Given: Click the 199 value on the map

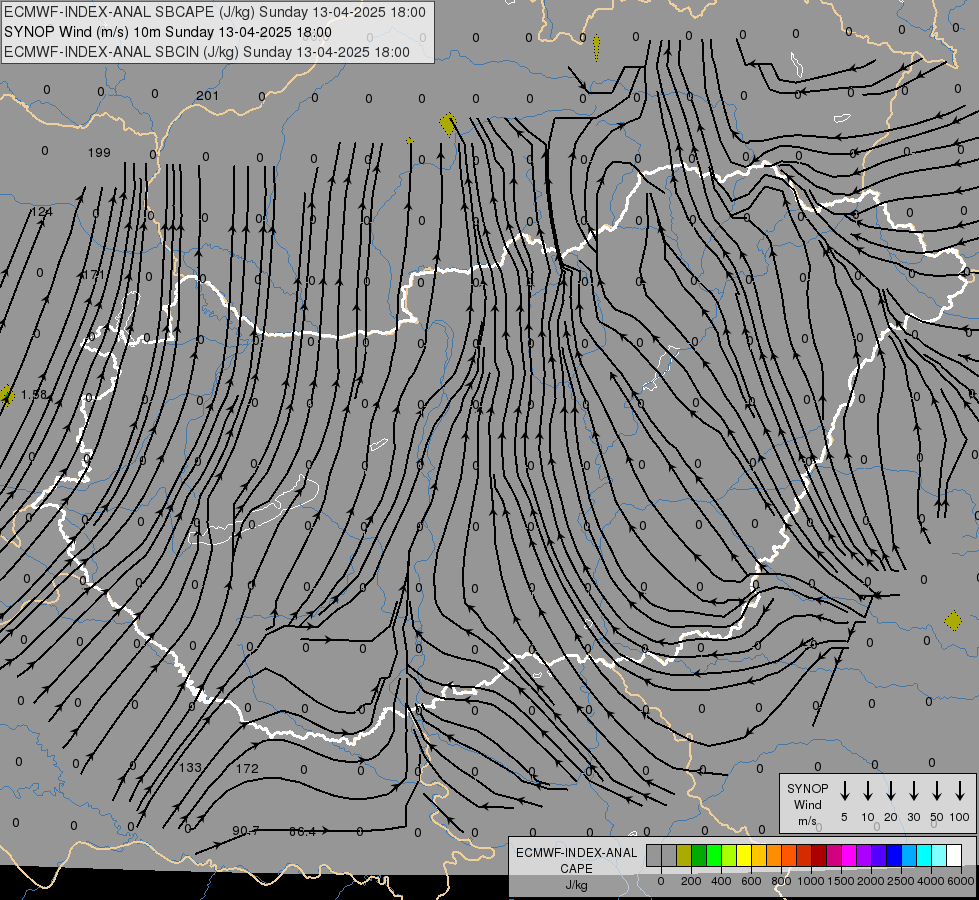Looking at the screenshot, I should click(x=99, y=153).
